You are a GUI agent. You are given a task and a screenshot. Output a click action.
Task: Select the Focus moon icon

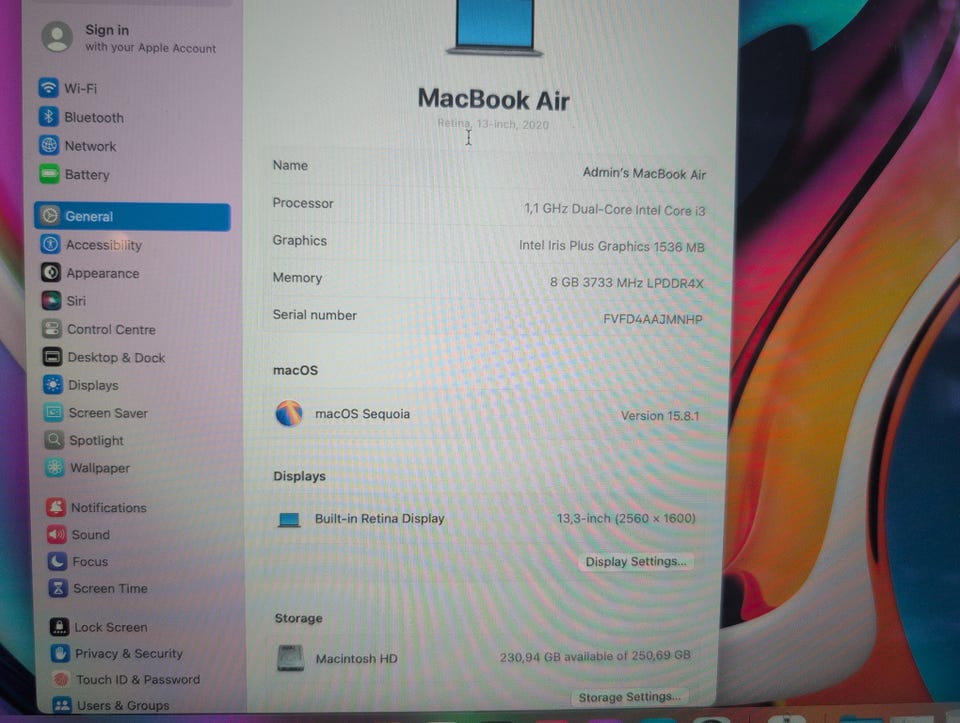pos(57,561)
